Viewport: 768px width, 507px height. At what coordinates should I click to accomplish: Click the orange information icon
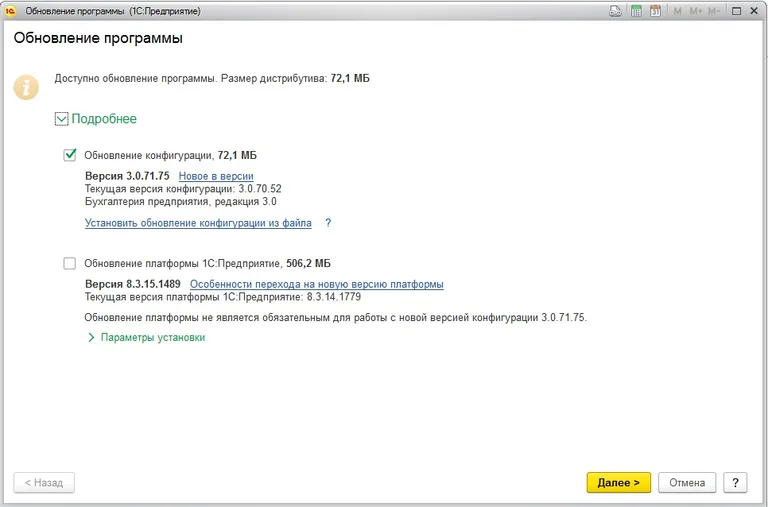click(x=26, y=85)
